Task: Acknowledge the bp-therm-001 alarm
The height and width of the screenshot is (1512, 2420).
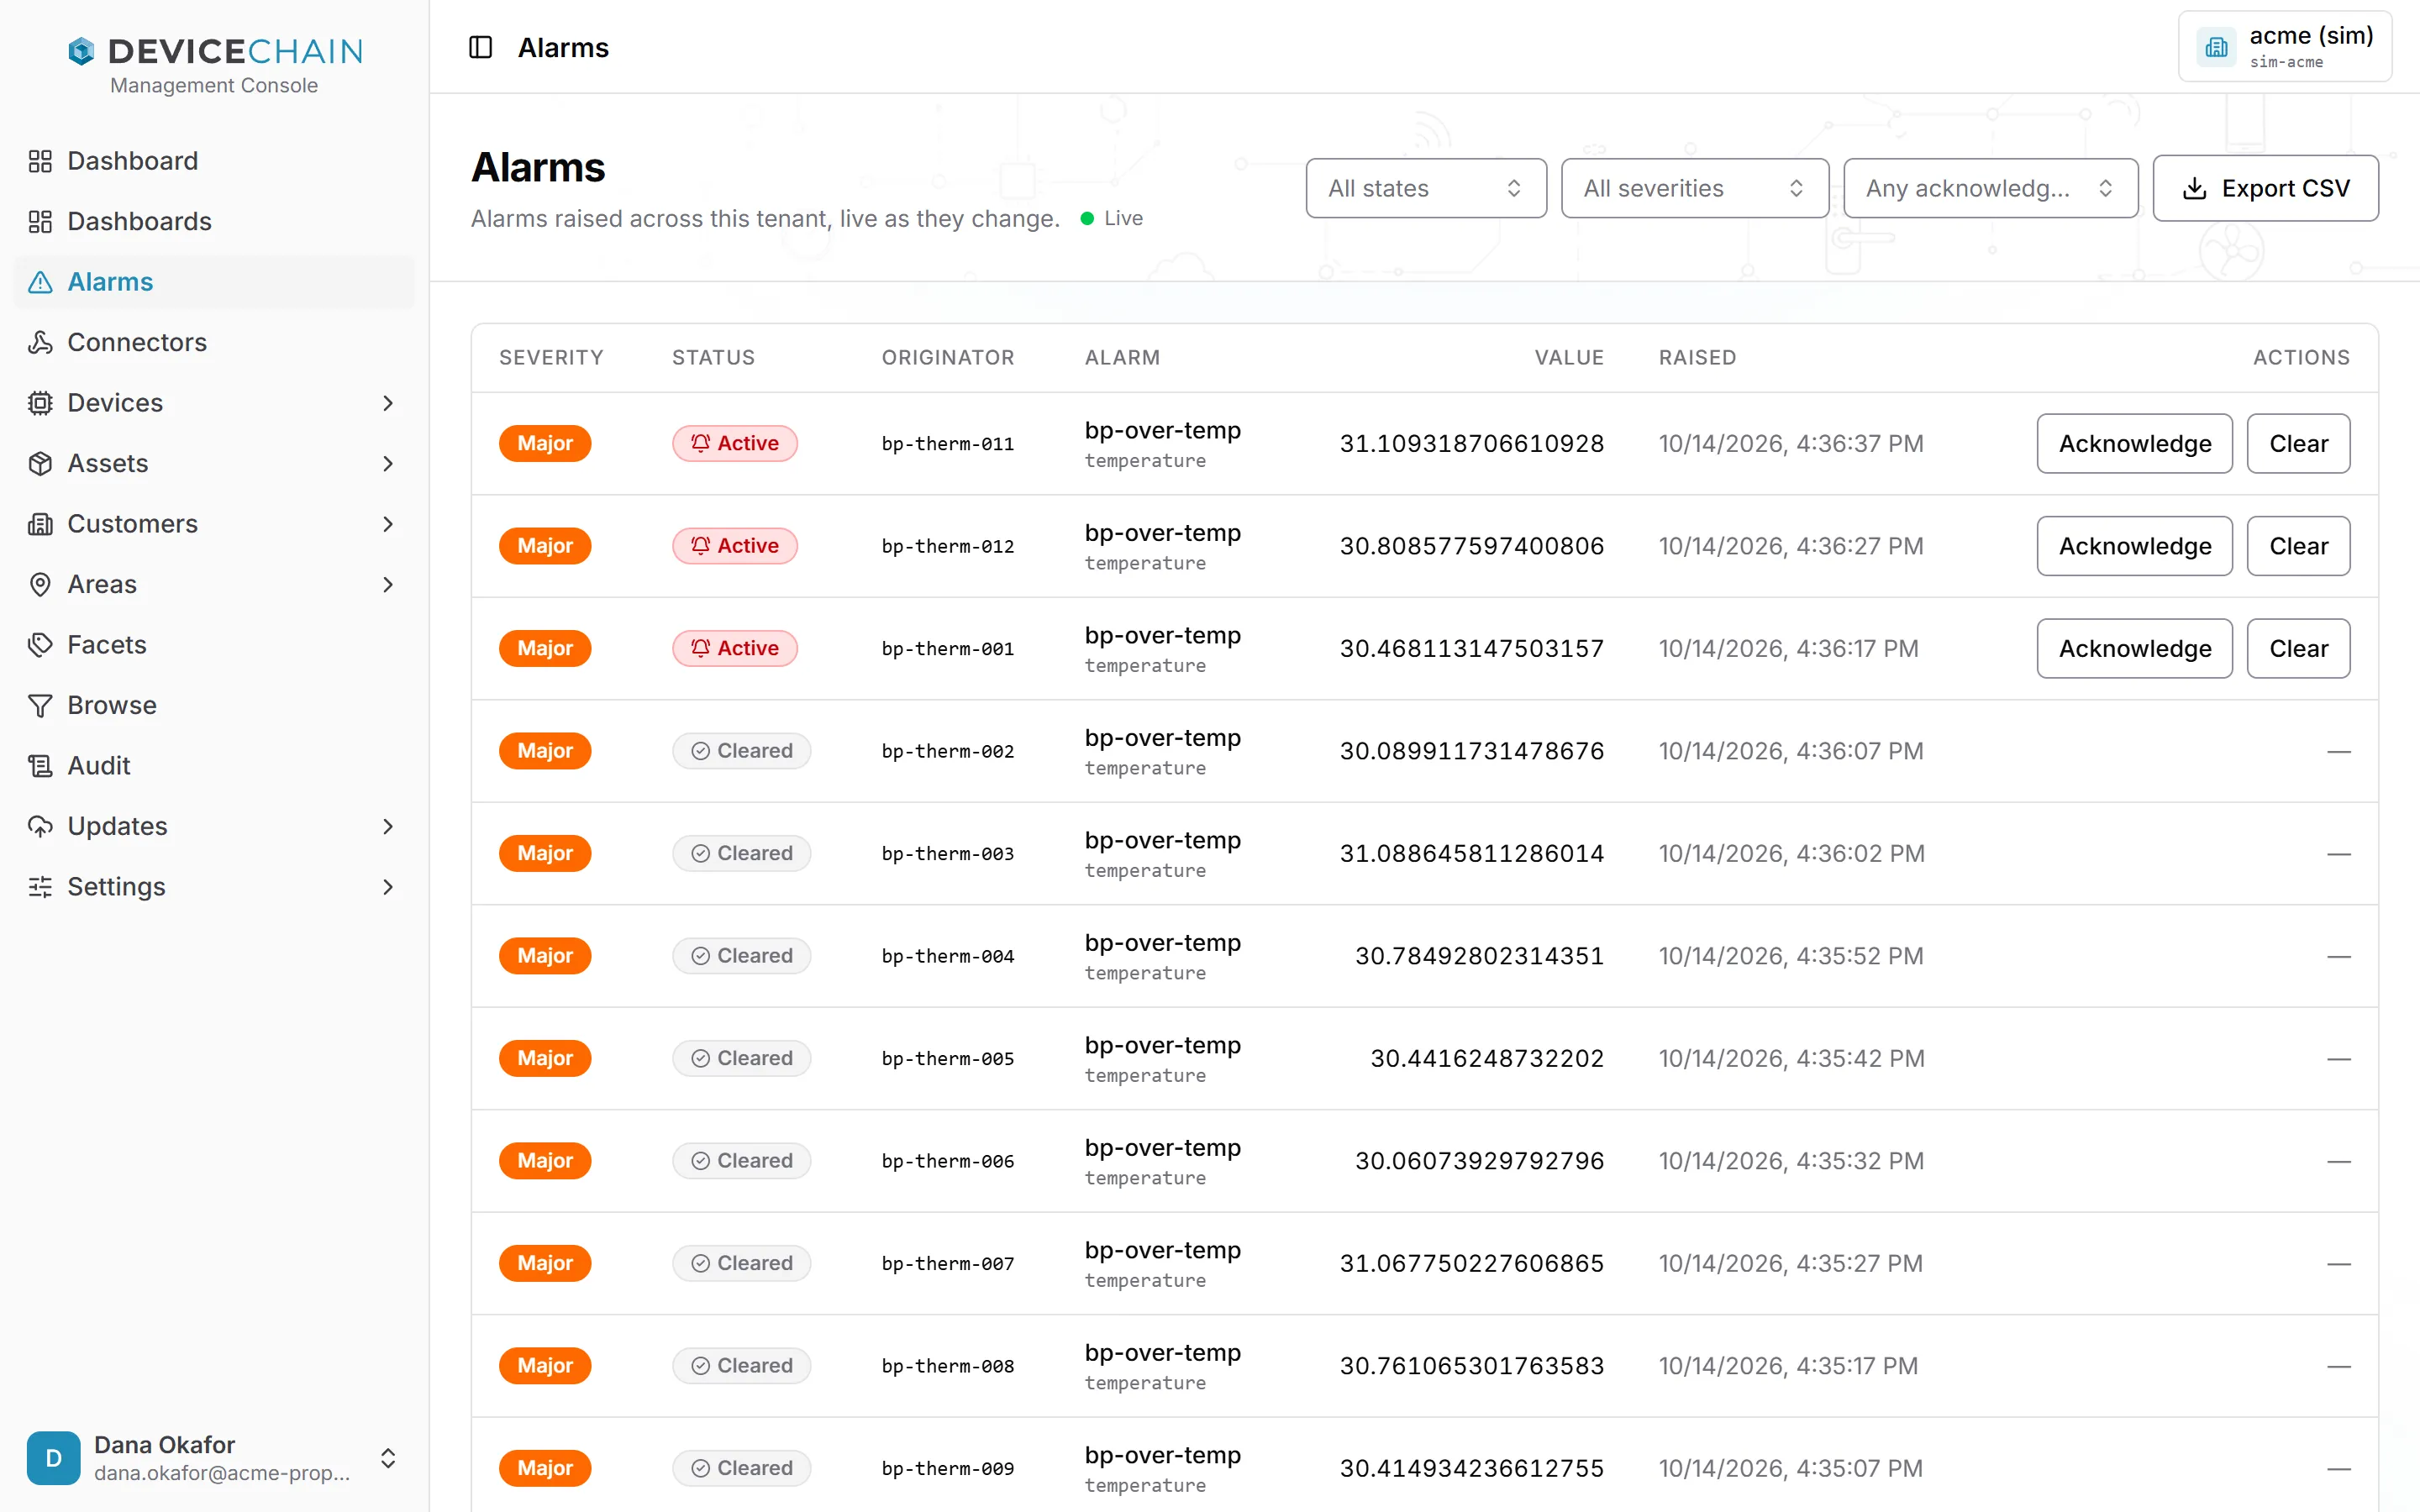Action: (2134, 648)
